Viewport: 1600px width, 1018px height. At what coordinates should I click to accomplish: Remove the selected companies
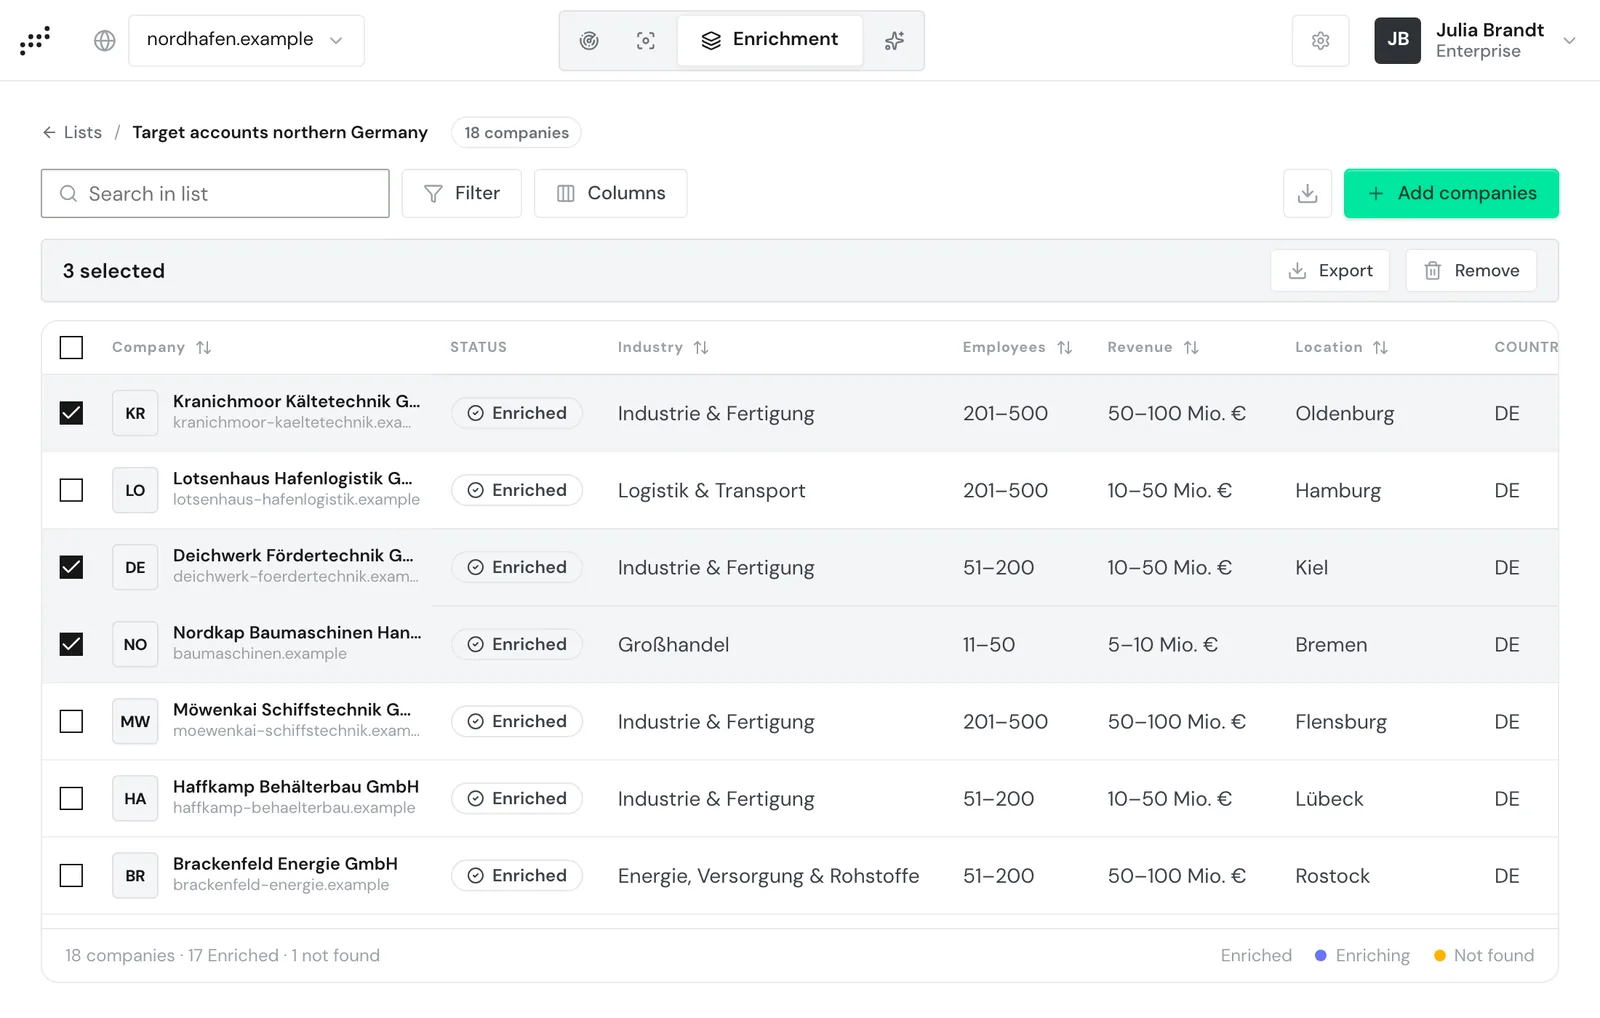1471,270
